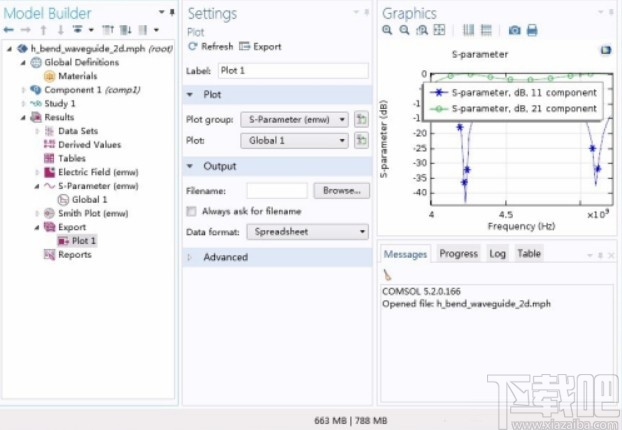Viewport: 622px width, 430px height.
Task: Open the Data format dropdown
Action: [307, 232]
